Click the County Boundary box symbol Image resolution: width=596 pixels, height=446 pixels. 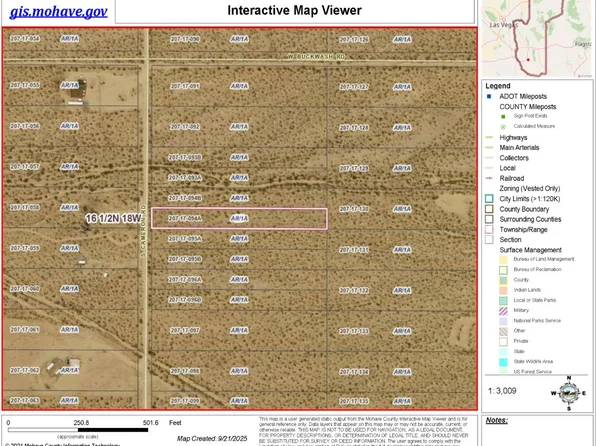[489, 209]
